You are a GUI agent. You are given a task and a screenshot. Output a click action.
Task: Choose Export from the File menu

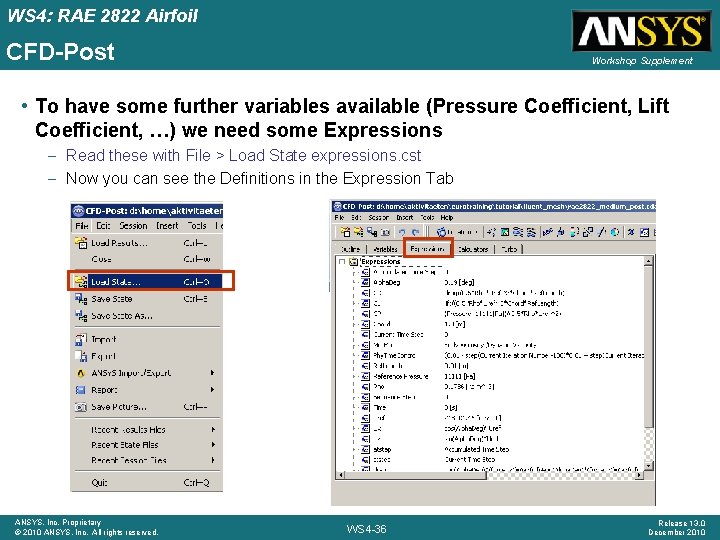coord(146,356)
